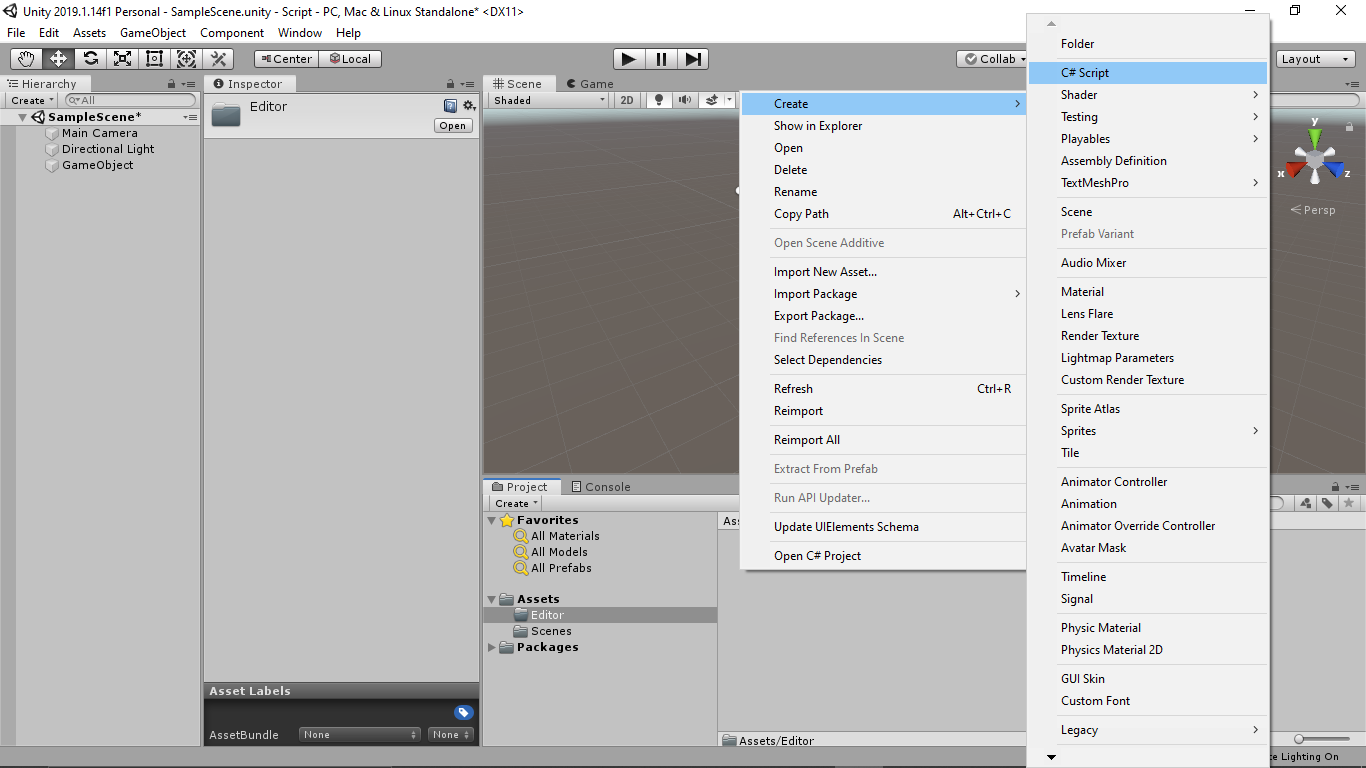Select Scenes folder in Project tree
1366x768 pixels.
[551, 631]
